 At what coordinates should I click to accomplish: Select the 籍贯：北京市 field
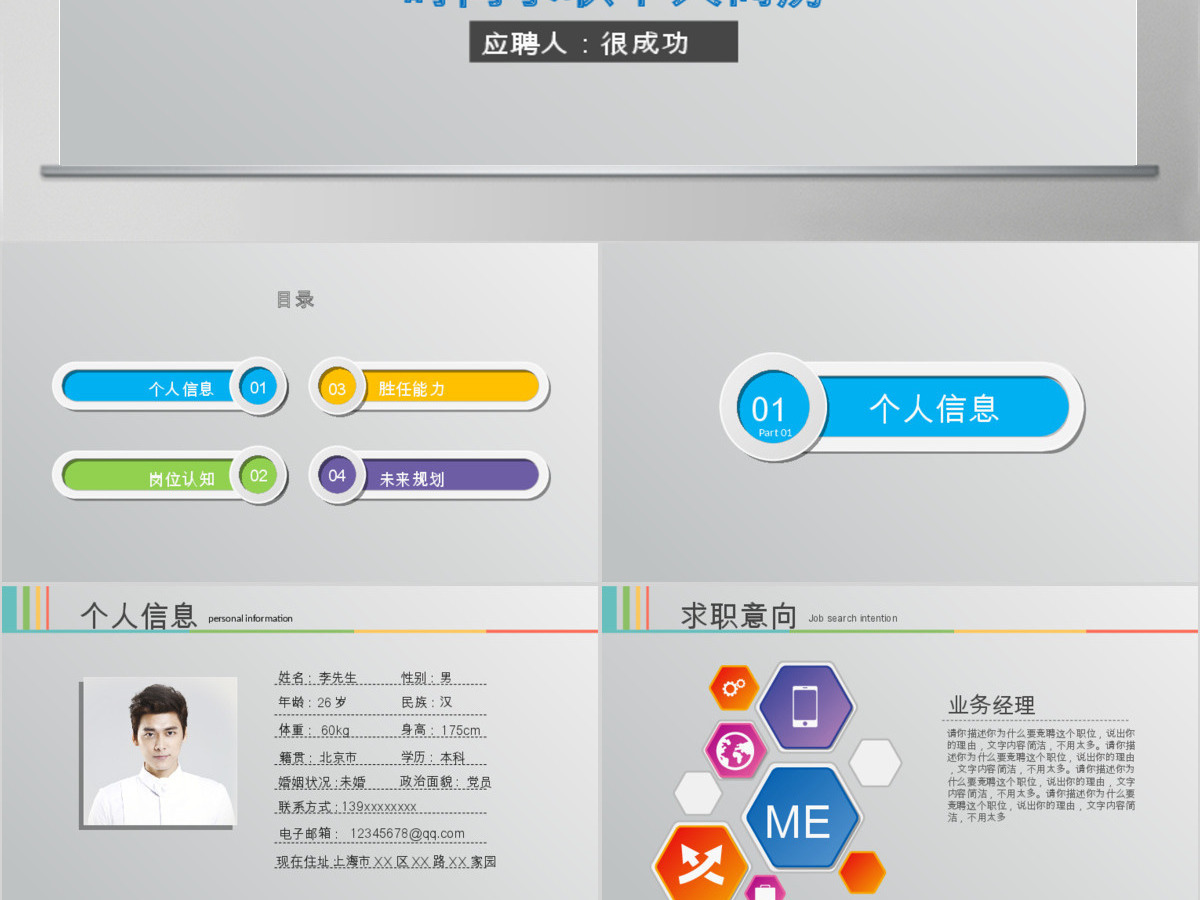(x=317, y=757)
